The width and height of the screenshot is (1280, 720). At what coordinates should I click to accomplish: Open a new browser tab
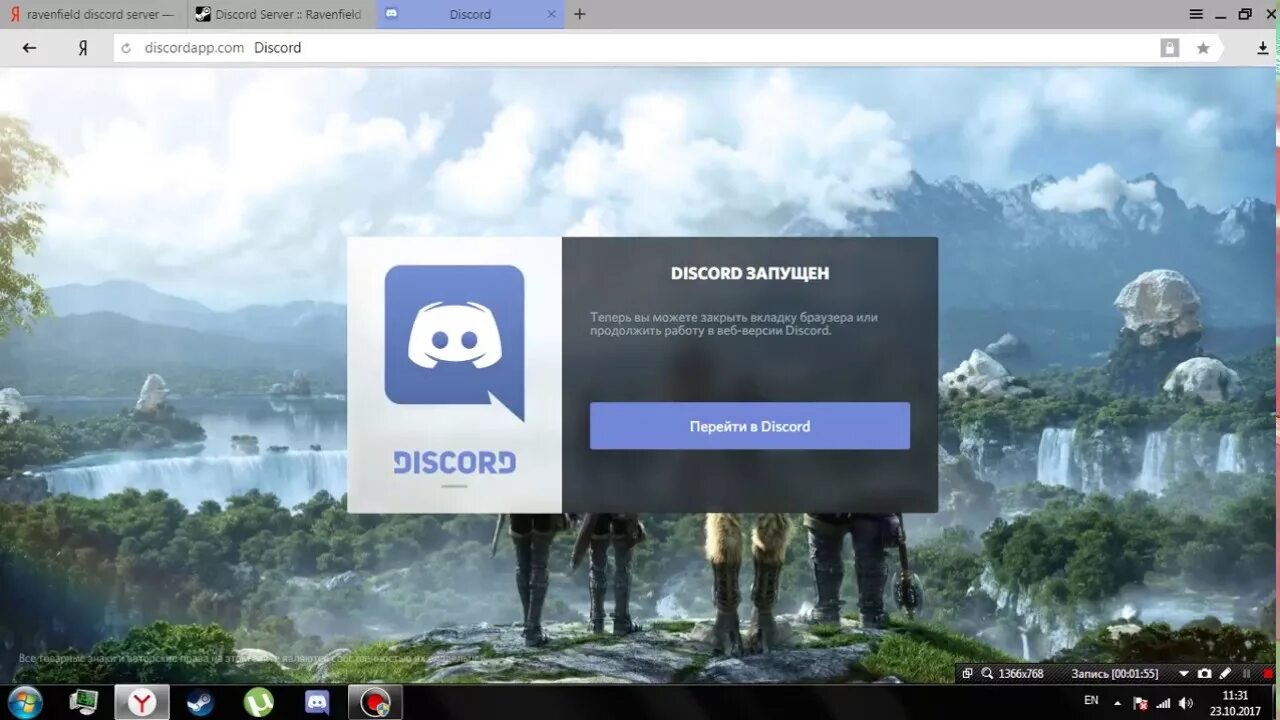click(x=580, y=14)
